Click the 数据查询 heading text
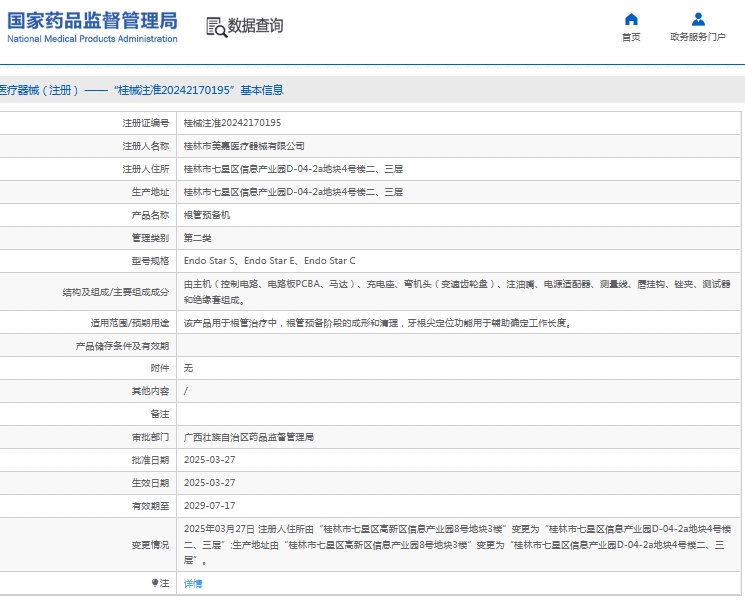This screenshot has width=745, height=602. pos(255,25)
